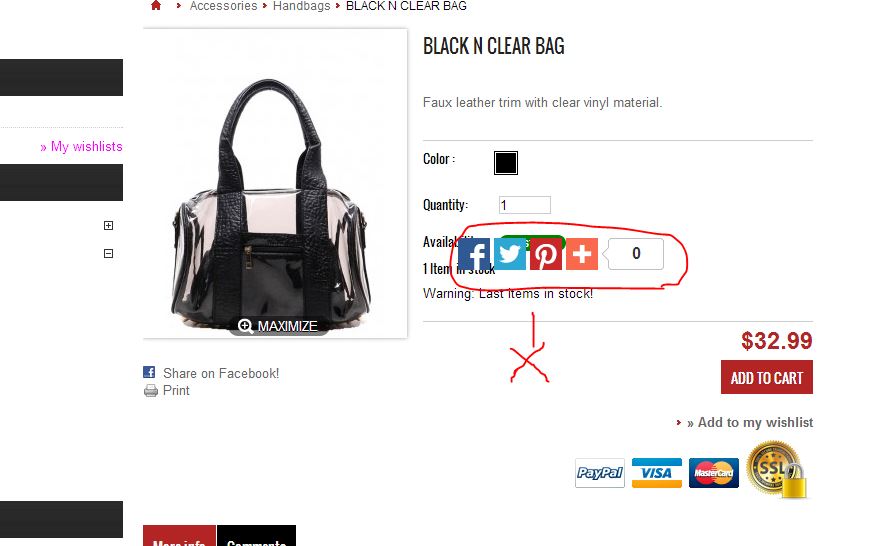This screenshot has width=889, height=546.
Task: Click the ADD TO CART button
Action: coord(767,377)
